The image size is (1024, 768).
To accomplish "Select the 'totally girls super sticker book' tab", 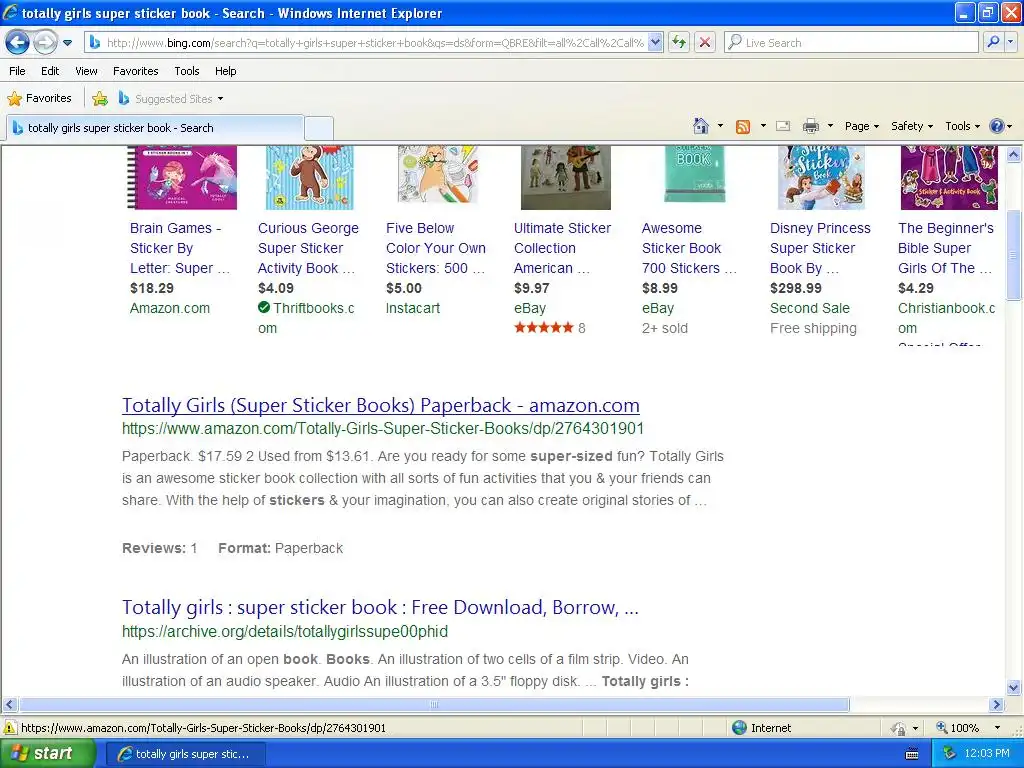I will [155, 128].
